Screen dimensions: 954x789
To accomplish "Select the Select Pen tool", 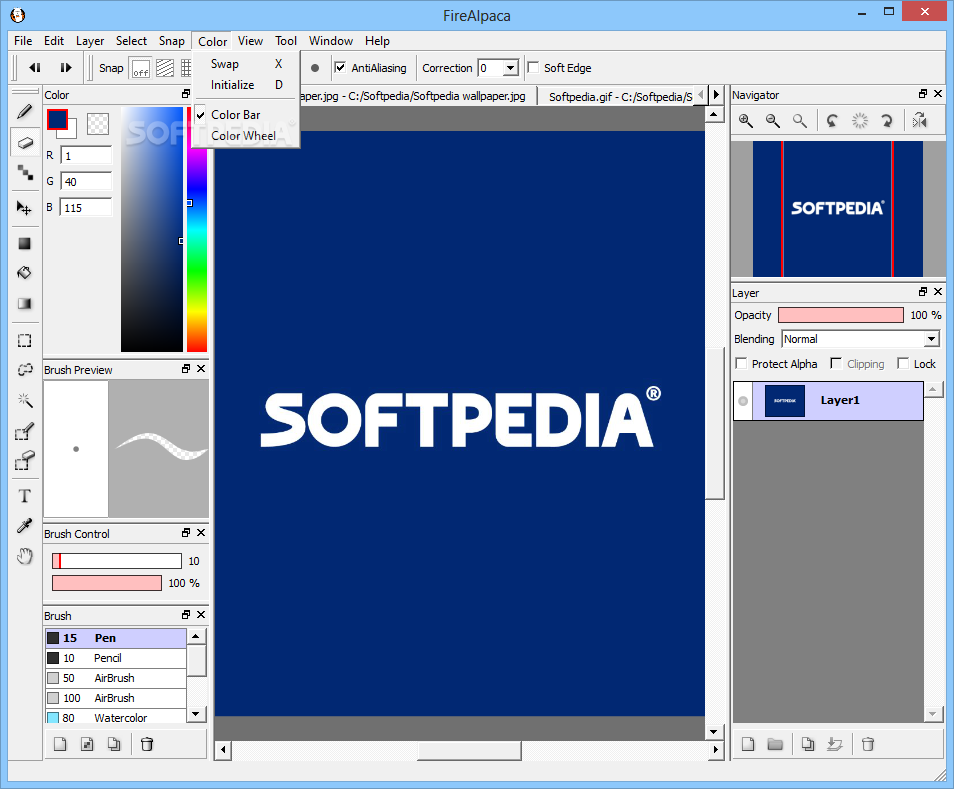I will 24,431.
